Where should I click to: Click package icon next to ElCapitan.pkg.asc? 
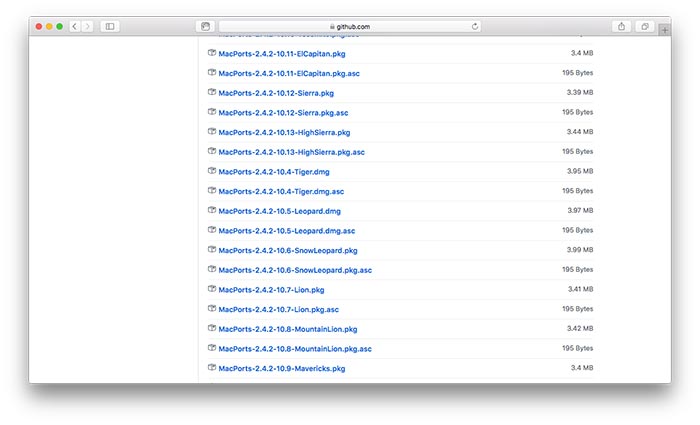click(212, 73)
